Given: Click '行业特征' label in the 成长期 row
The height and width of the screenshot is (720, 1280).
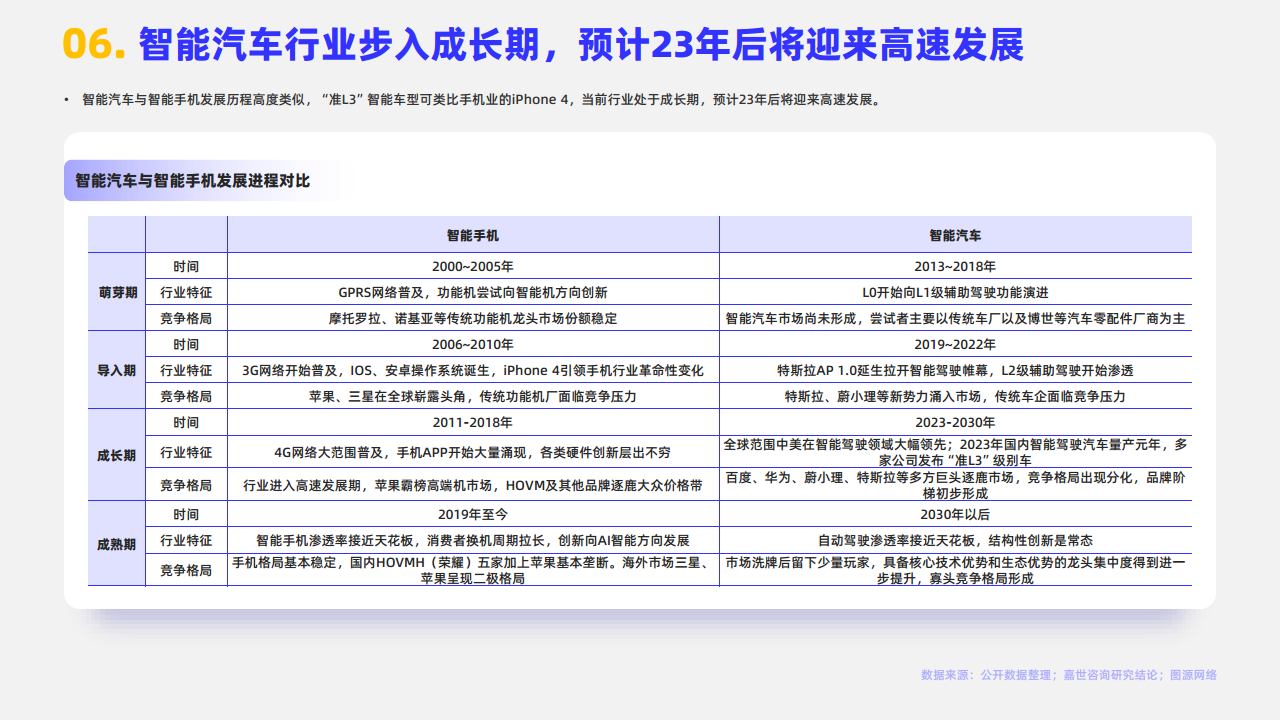Looking at the screenshot, I should coord(186,452).
